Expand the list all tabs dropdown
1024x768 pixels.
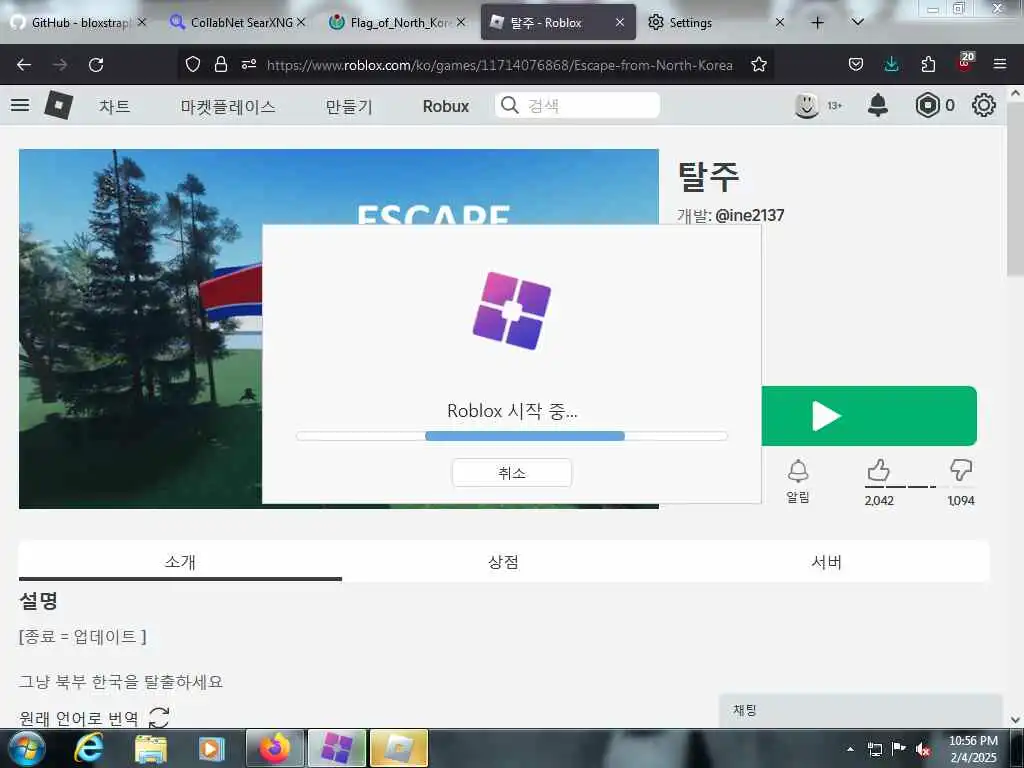pos(858,22)
